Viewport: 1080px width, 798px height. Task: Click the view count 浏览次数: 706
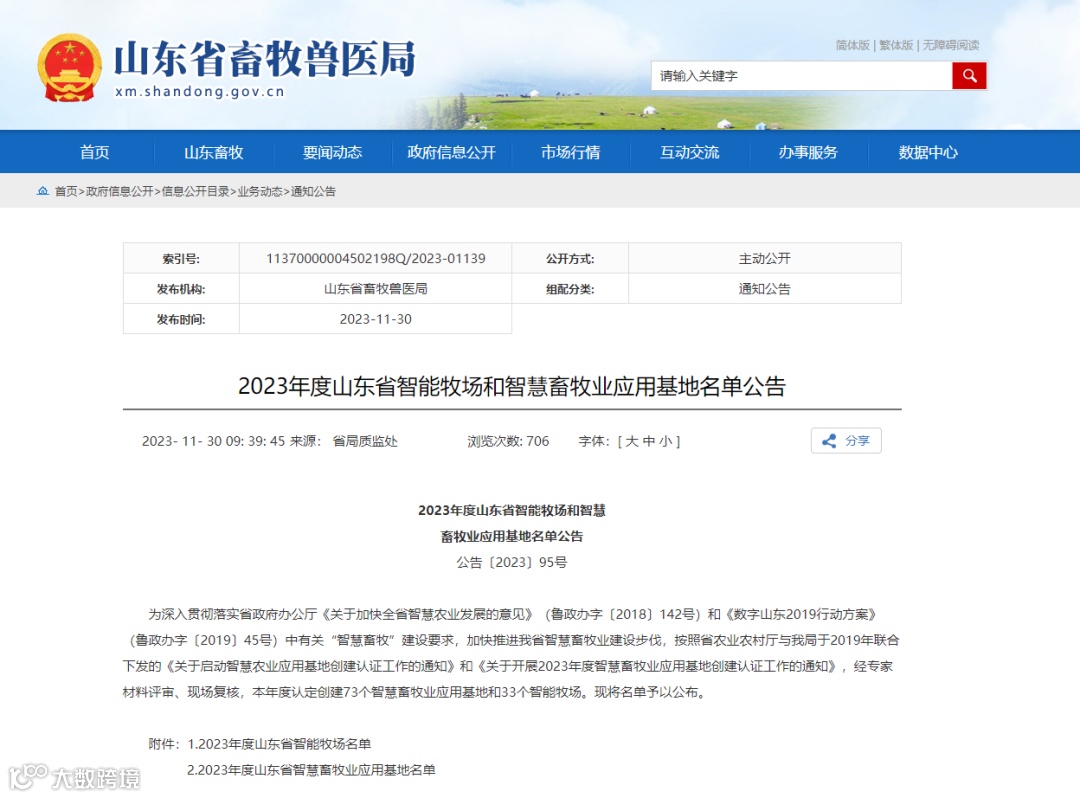pyautogui.click(x=508, y=441)
